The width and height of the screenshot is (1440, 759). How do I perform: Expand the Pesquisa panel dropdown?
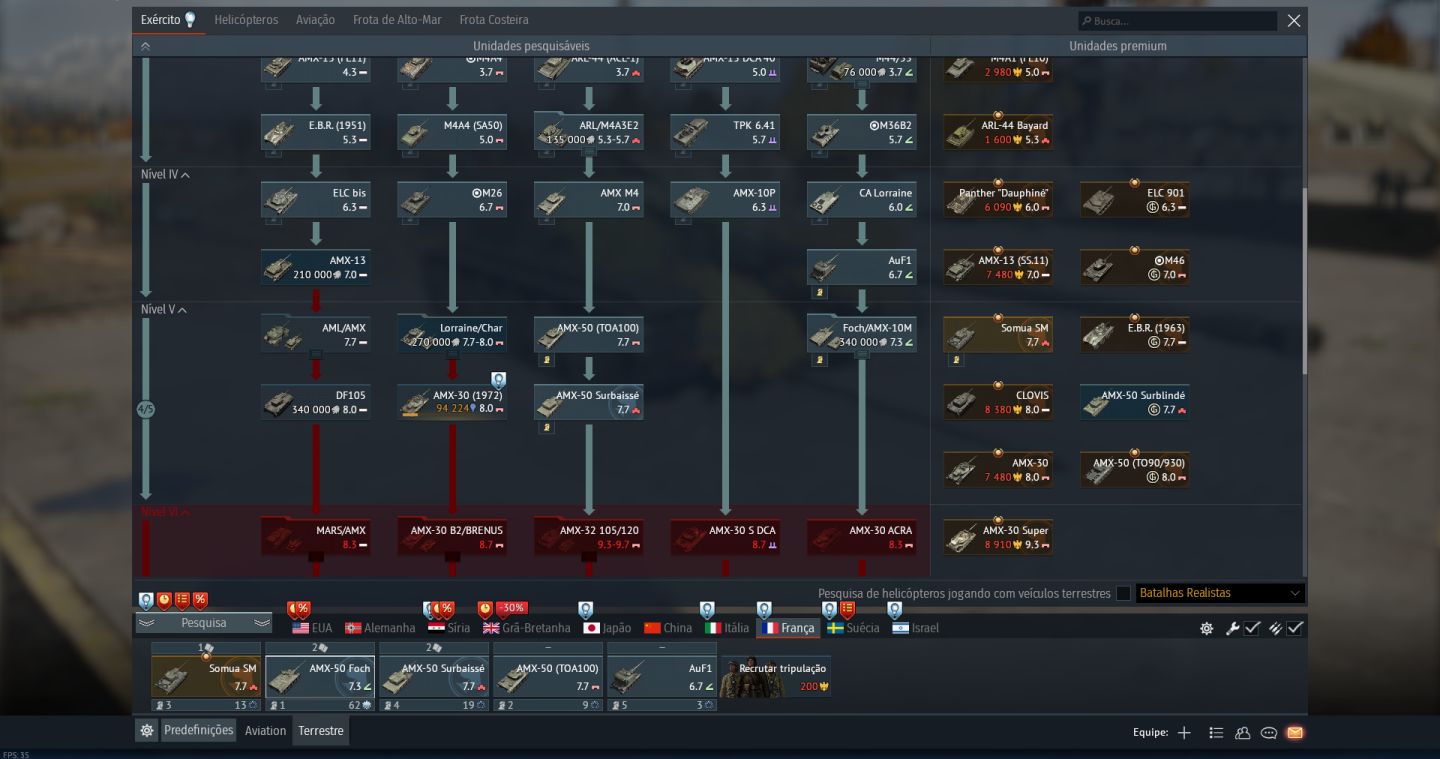(204, 623)
